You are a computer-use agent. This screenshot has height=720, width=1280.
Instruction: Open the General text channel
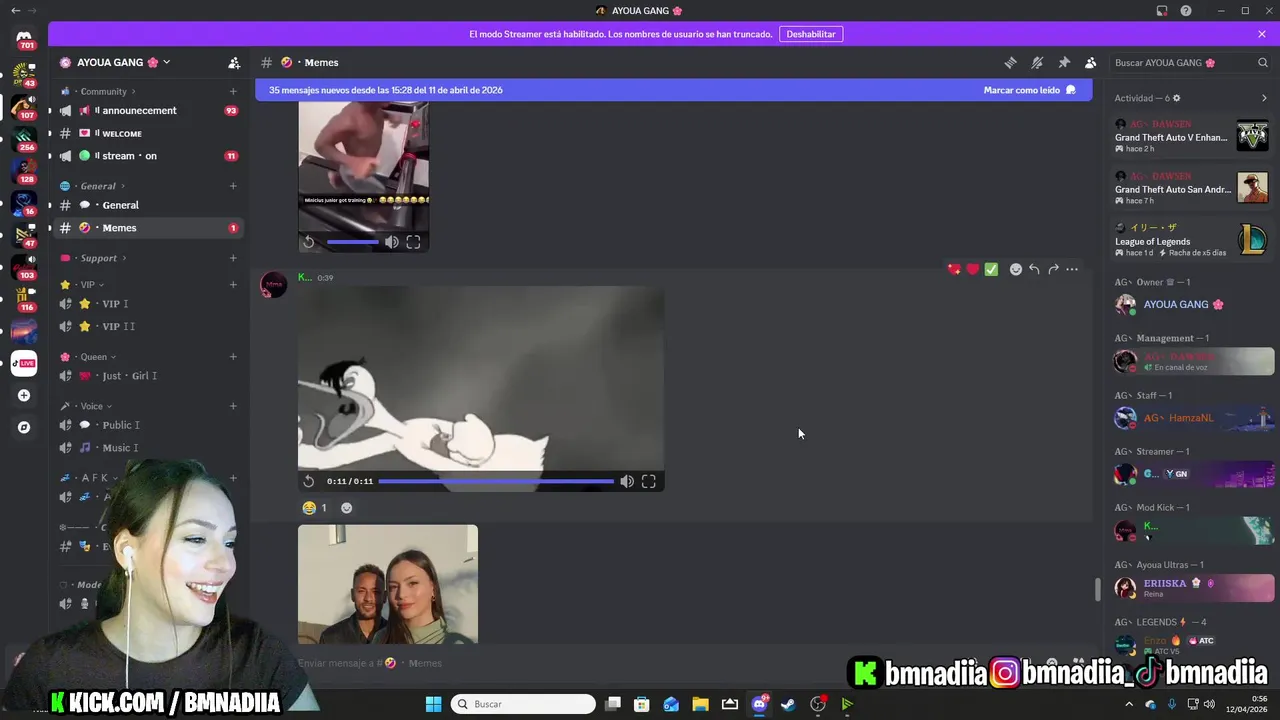click(146, 205)
